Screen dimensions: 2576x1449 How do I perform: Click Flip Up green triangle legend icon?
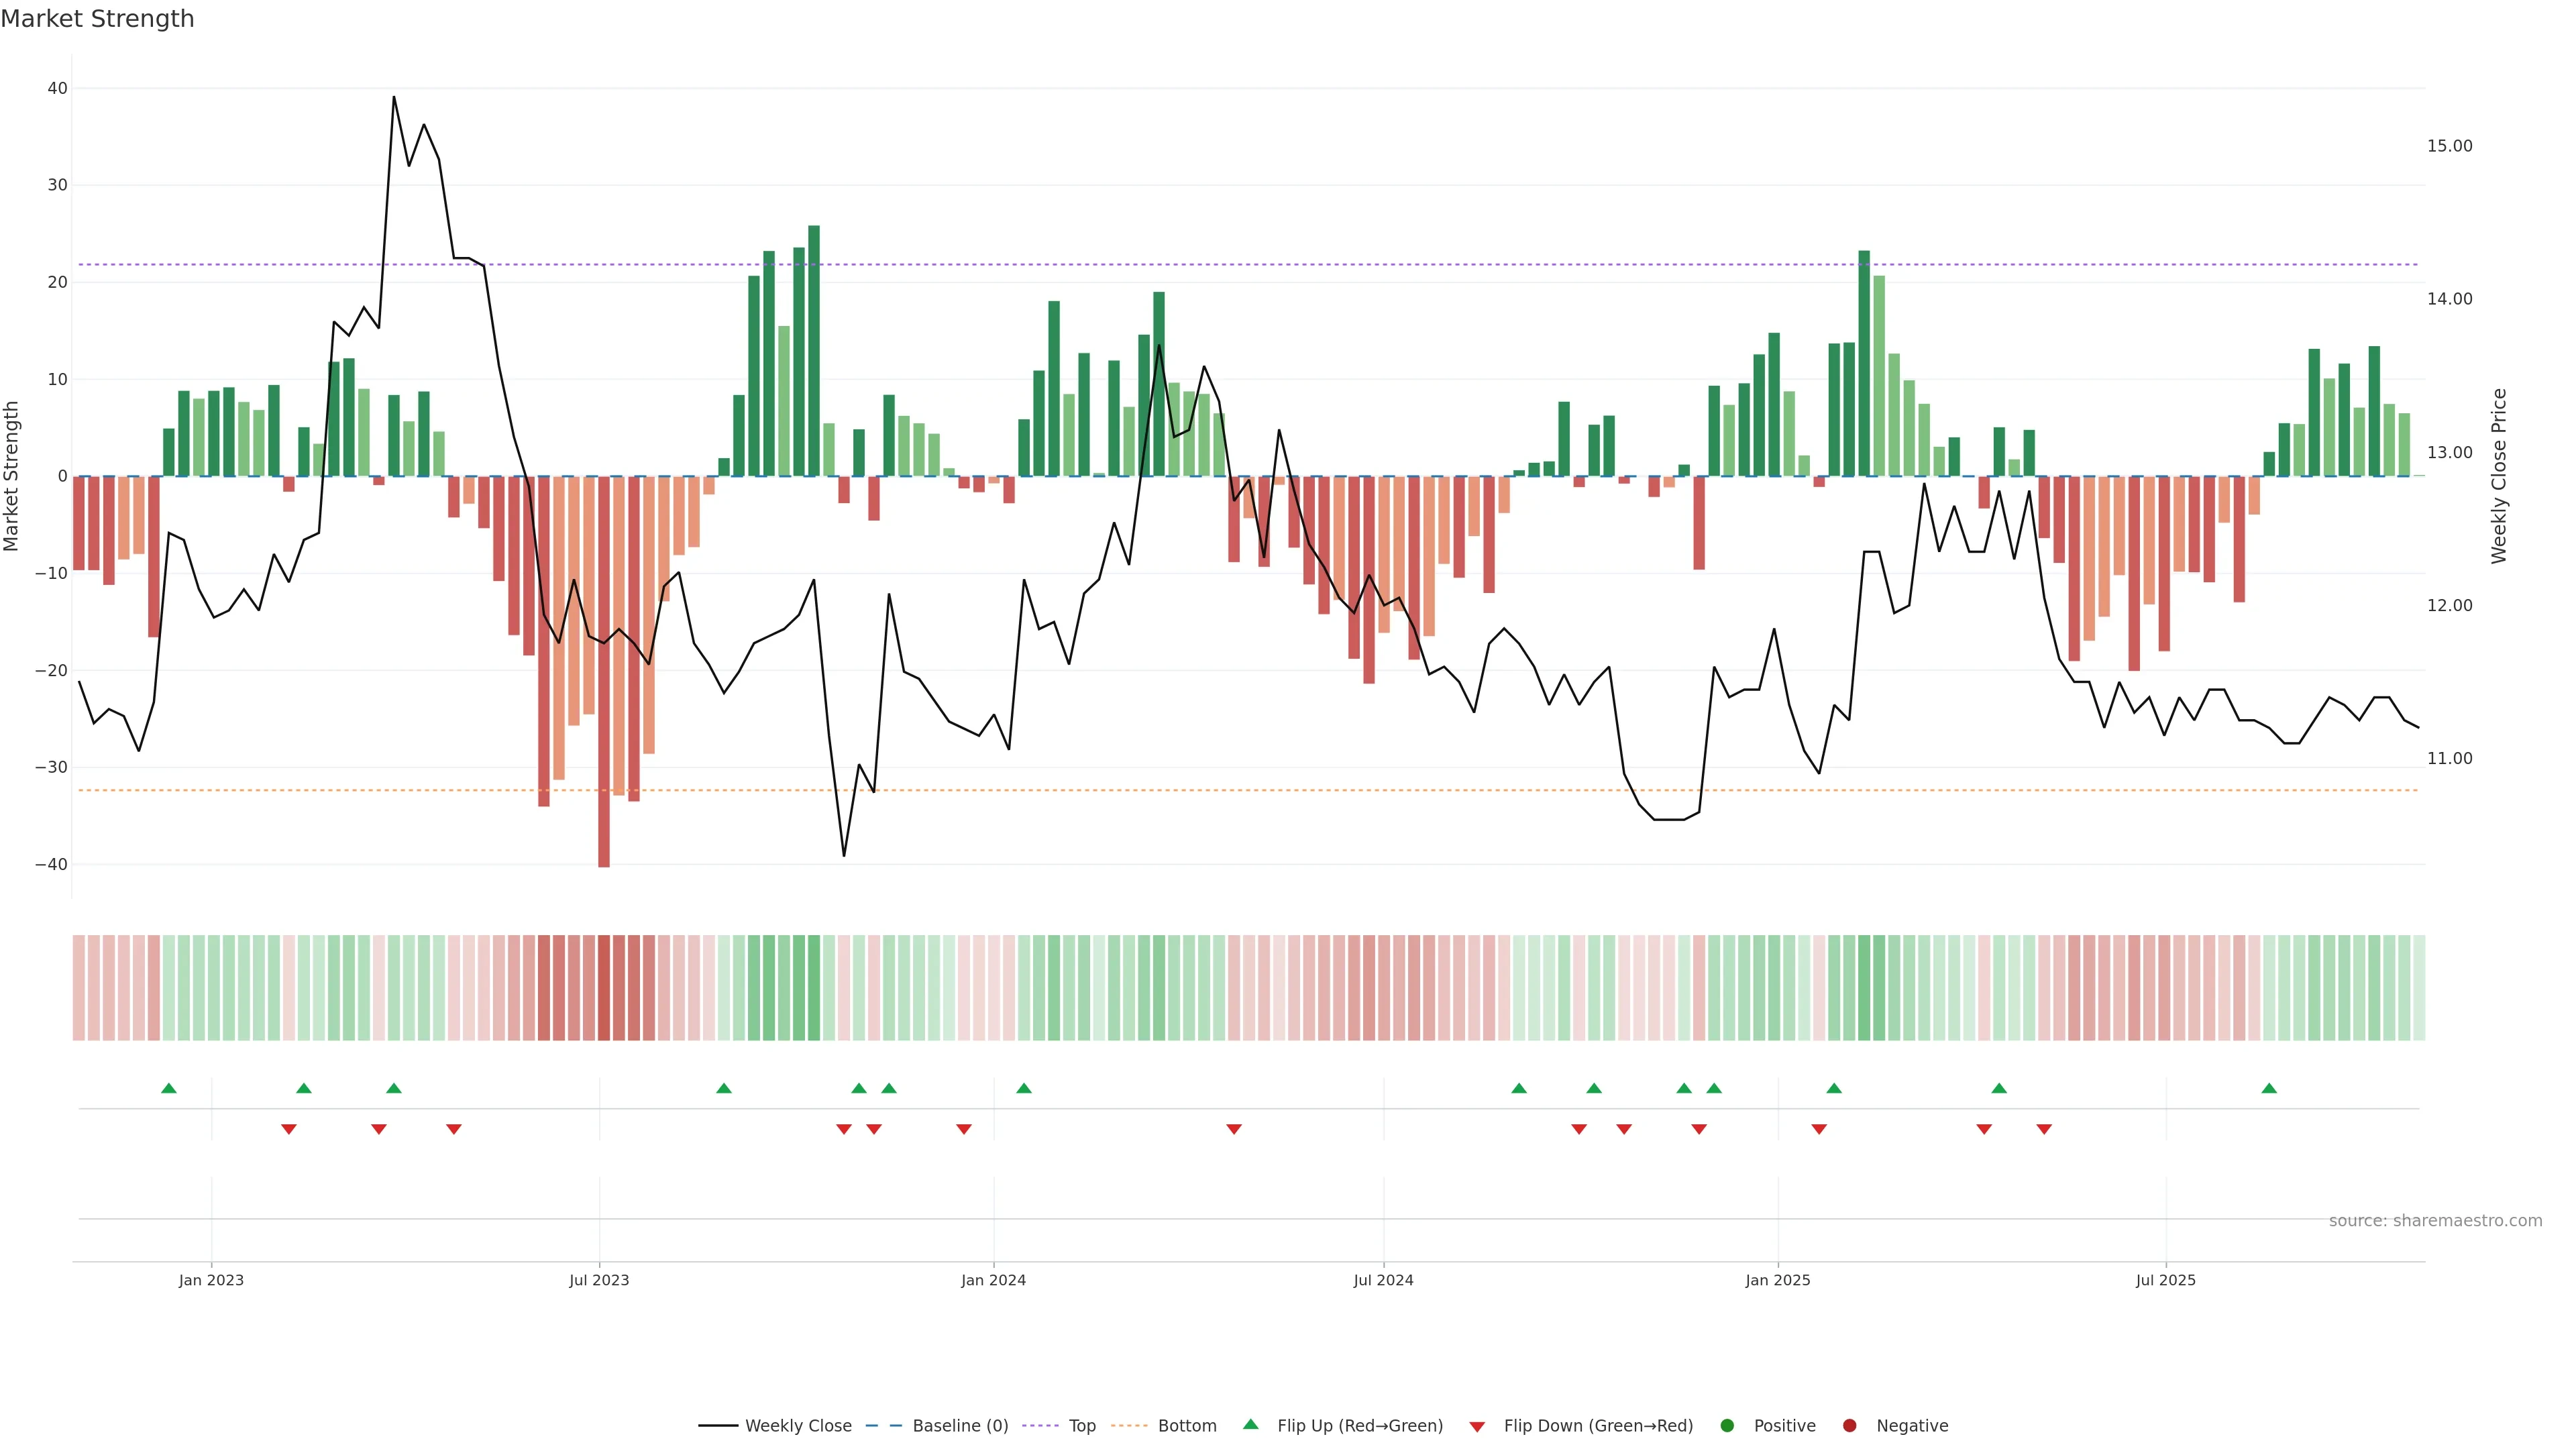pos(1250,1424)
